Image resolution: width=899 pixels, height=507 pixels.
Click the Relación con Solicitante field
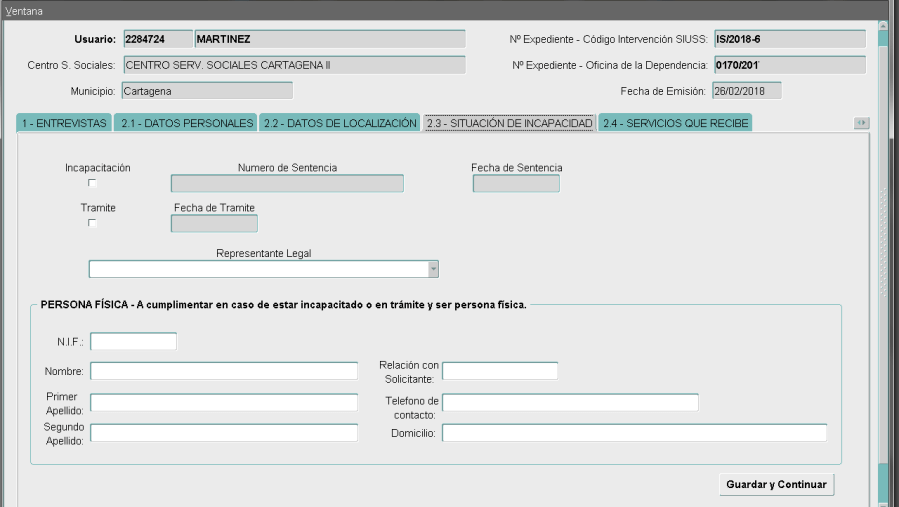499,372
